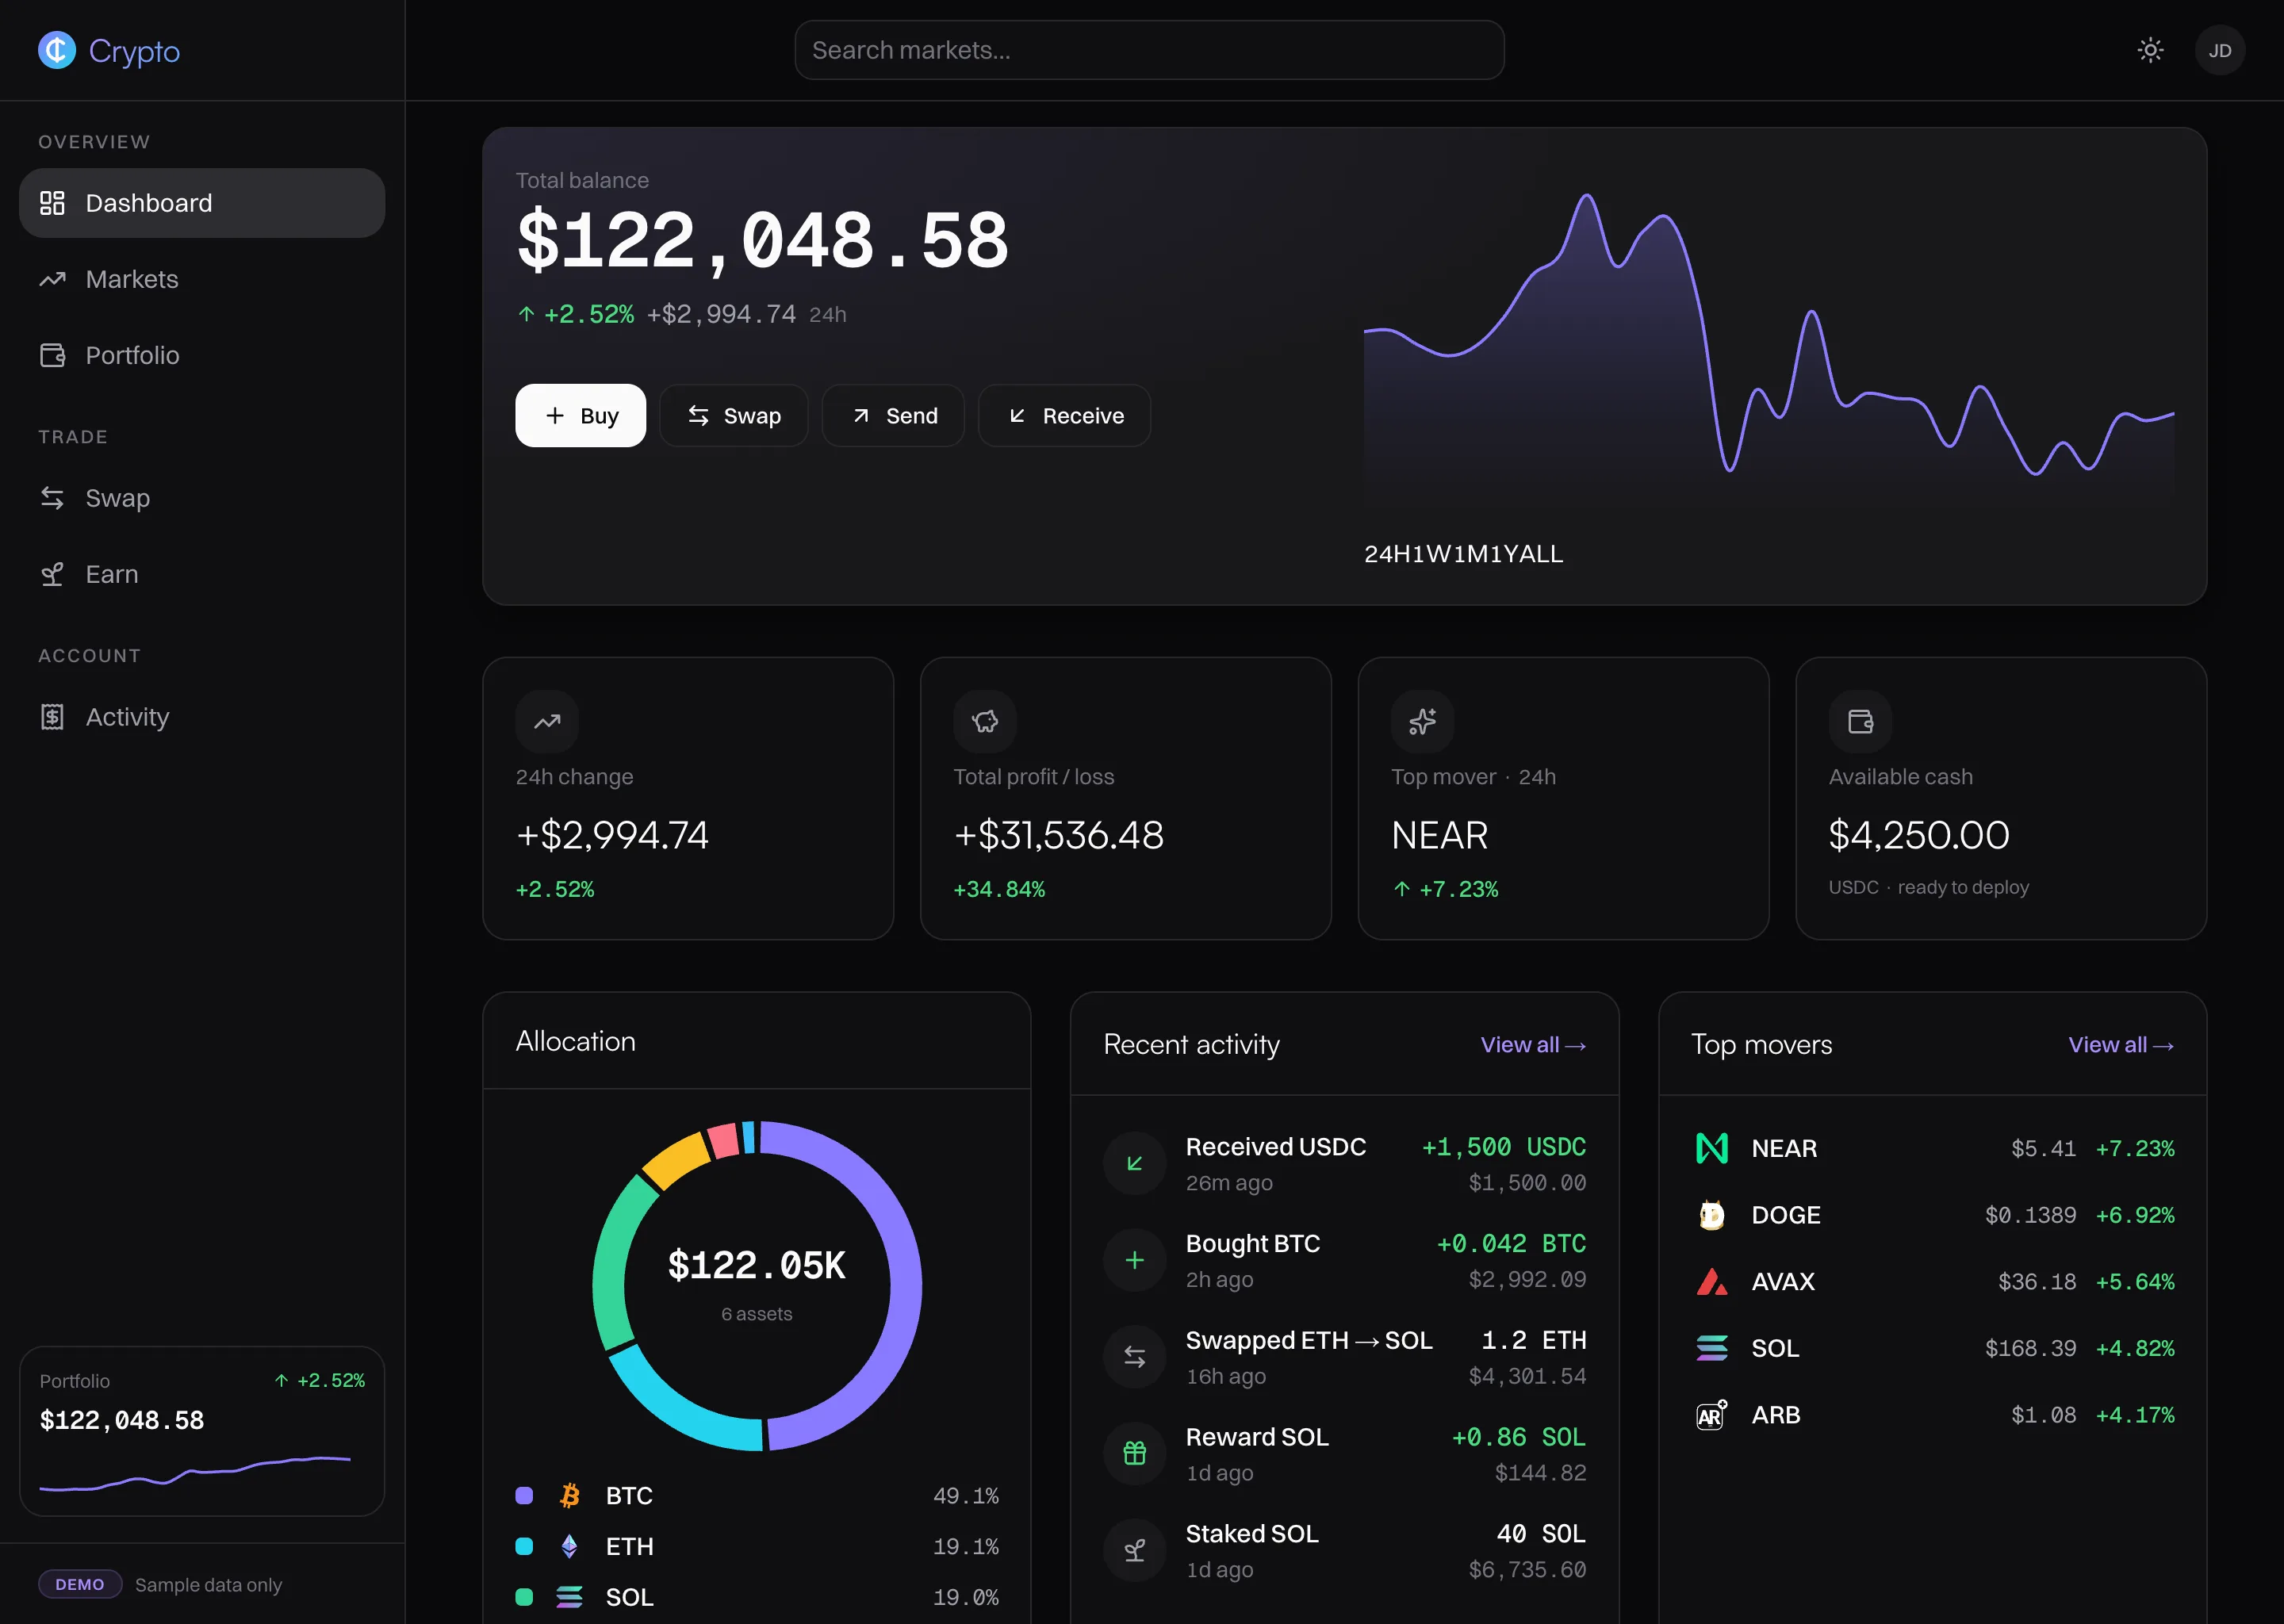Click the SOL logo in Top movers
This screenshot has height=1624, width=2284.
click(x=1711, y=1348)
